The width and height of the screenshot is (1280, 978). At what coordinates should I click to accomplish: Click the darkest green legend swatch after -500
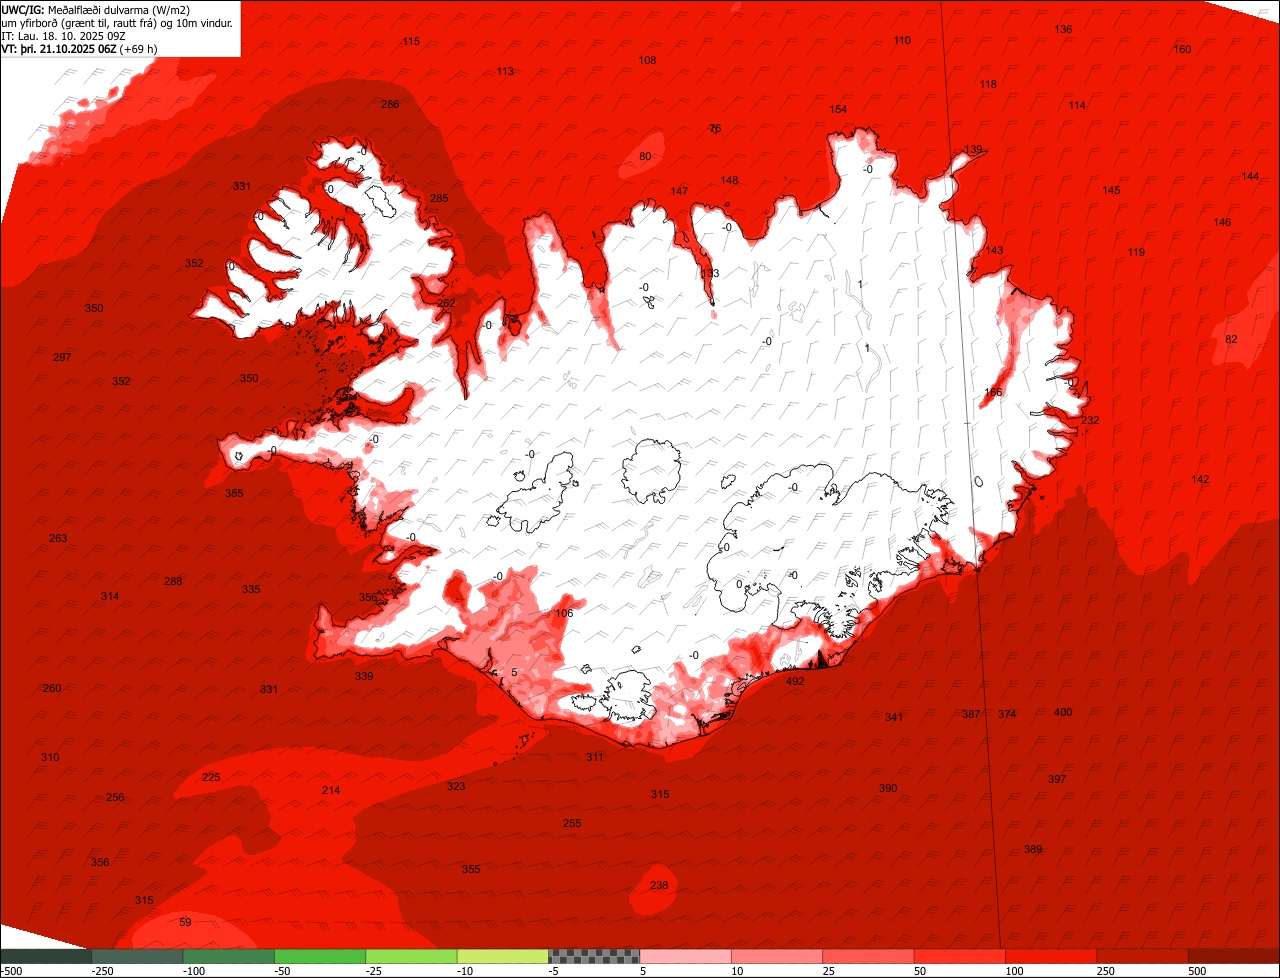point(46,956)
